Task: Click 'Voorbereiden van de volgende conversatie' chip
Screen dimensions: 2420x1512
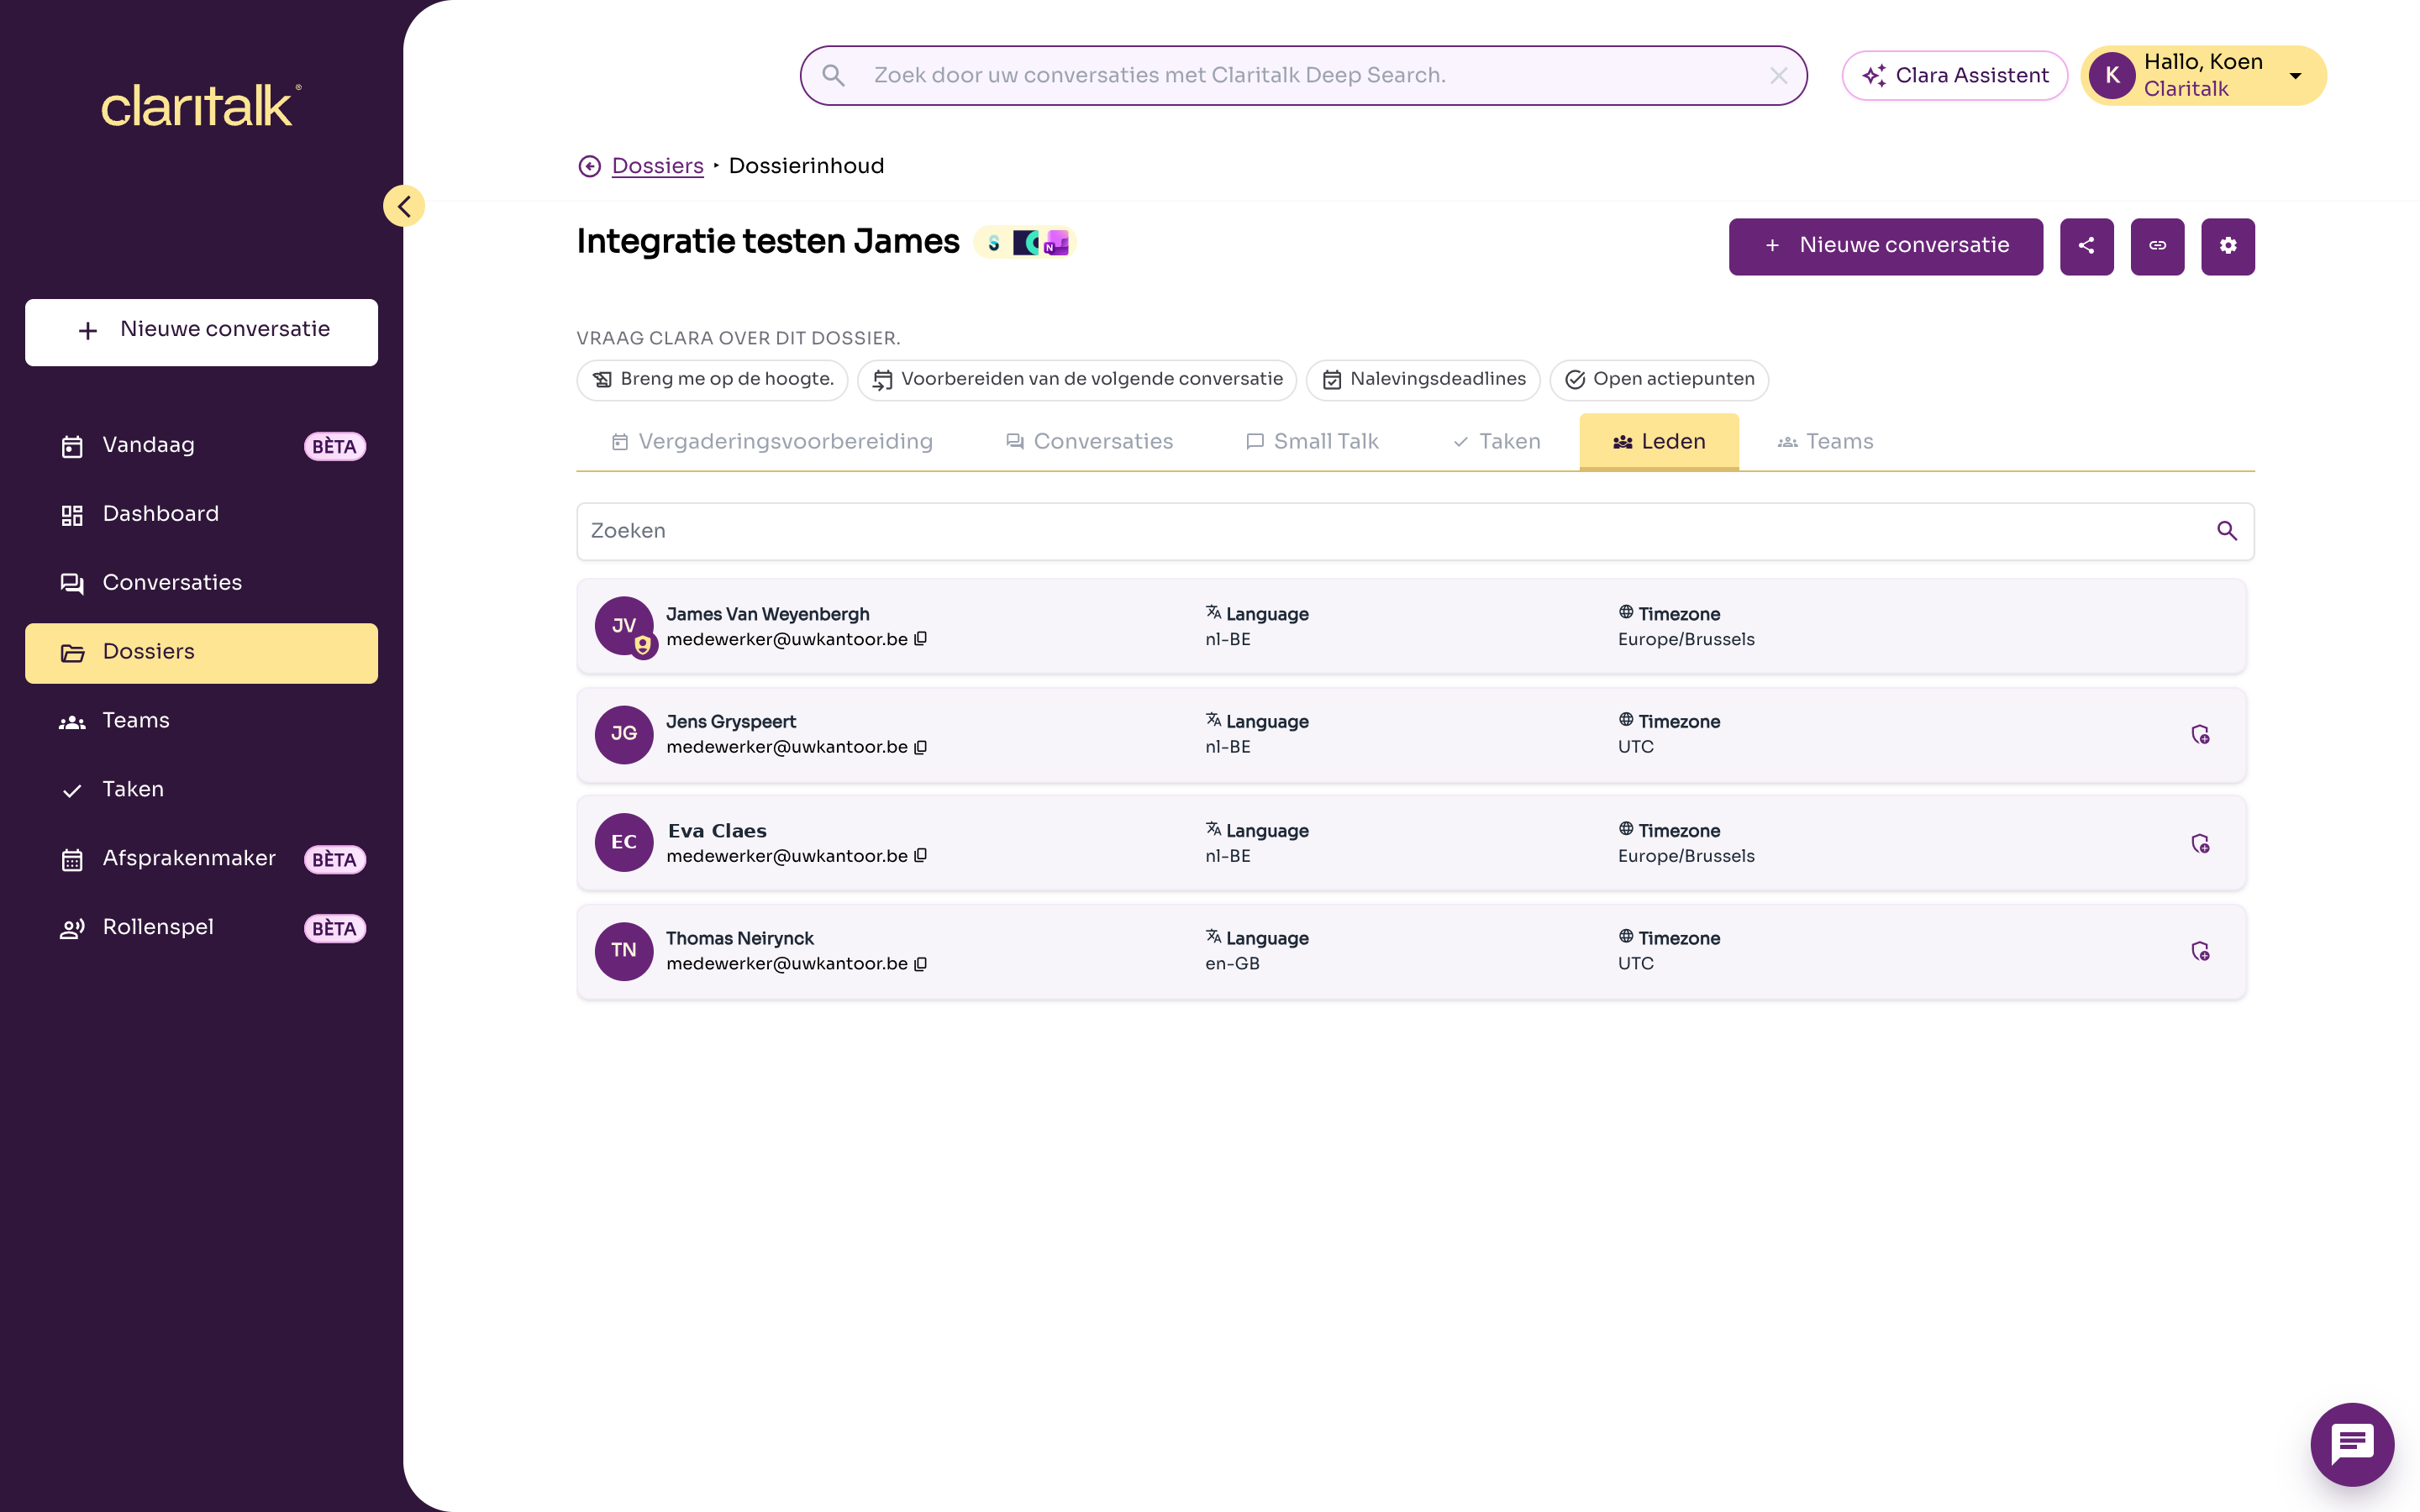Action: click(1077, 380)
